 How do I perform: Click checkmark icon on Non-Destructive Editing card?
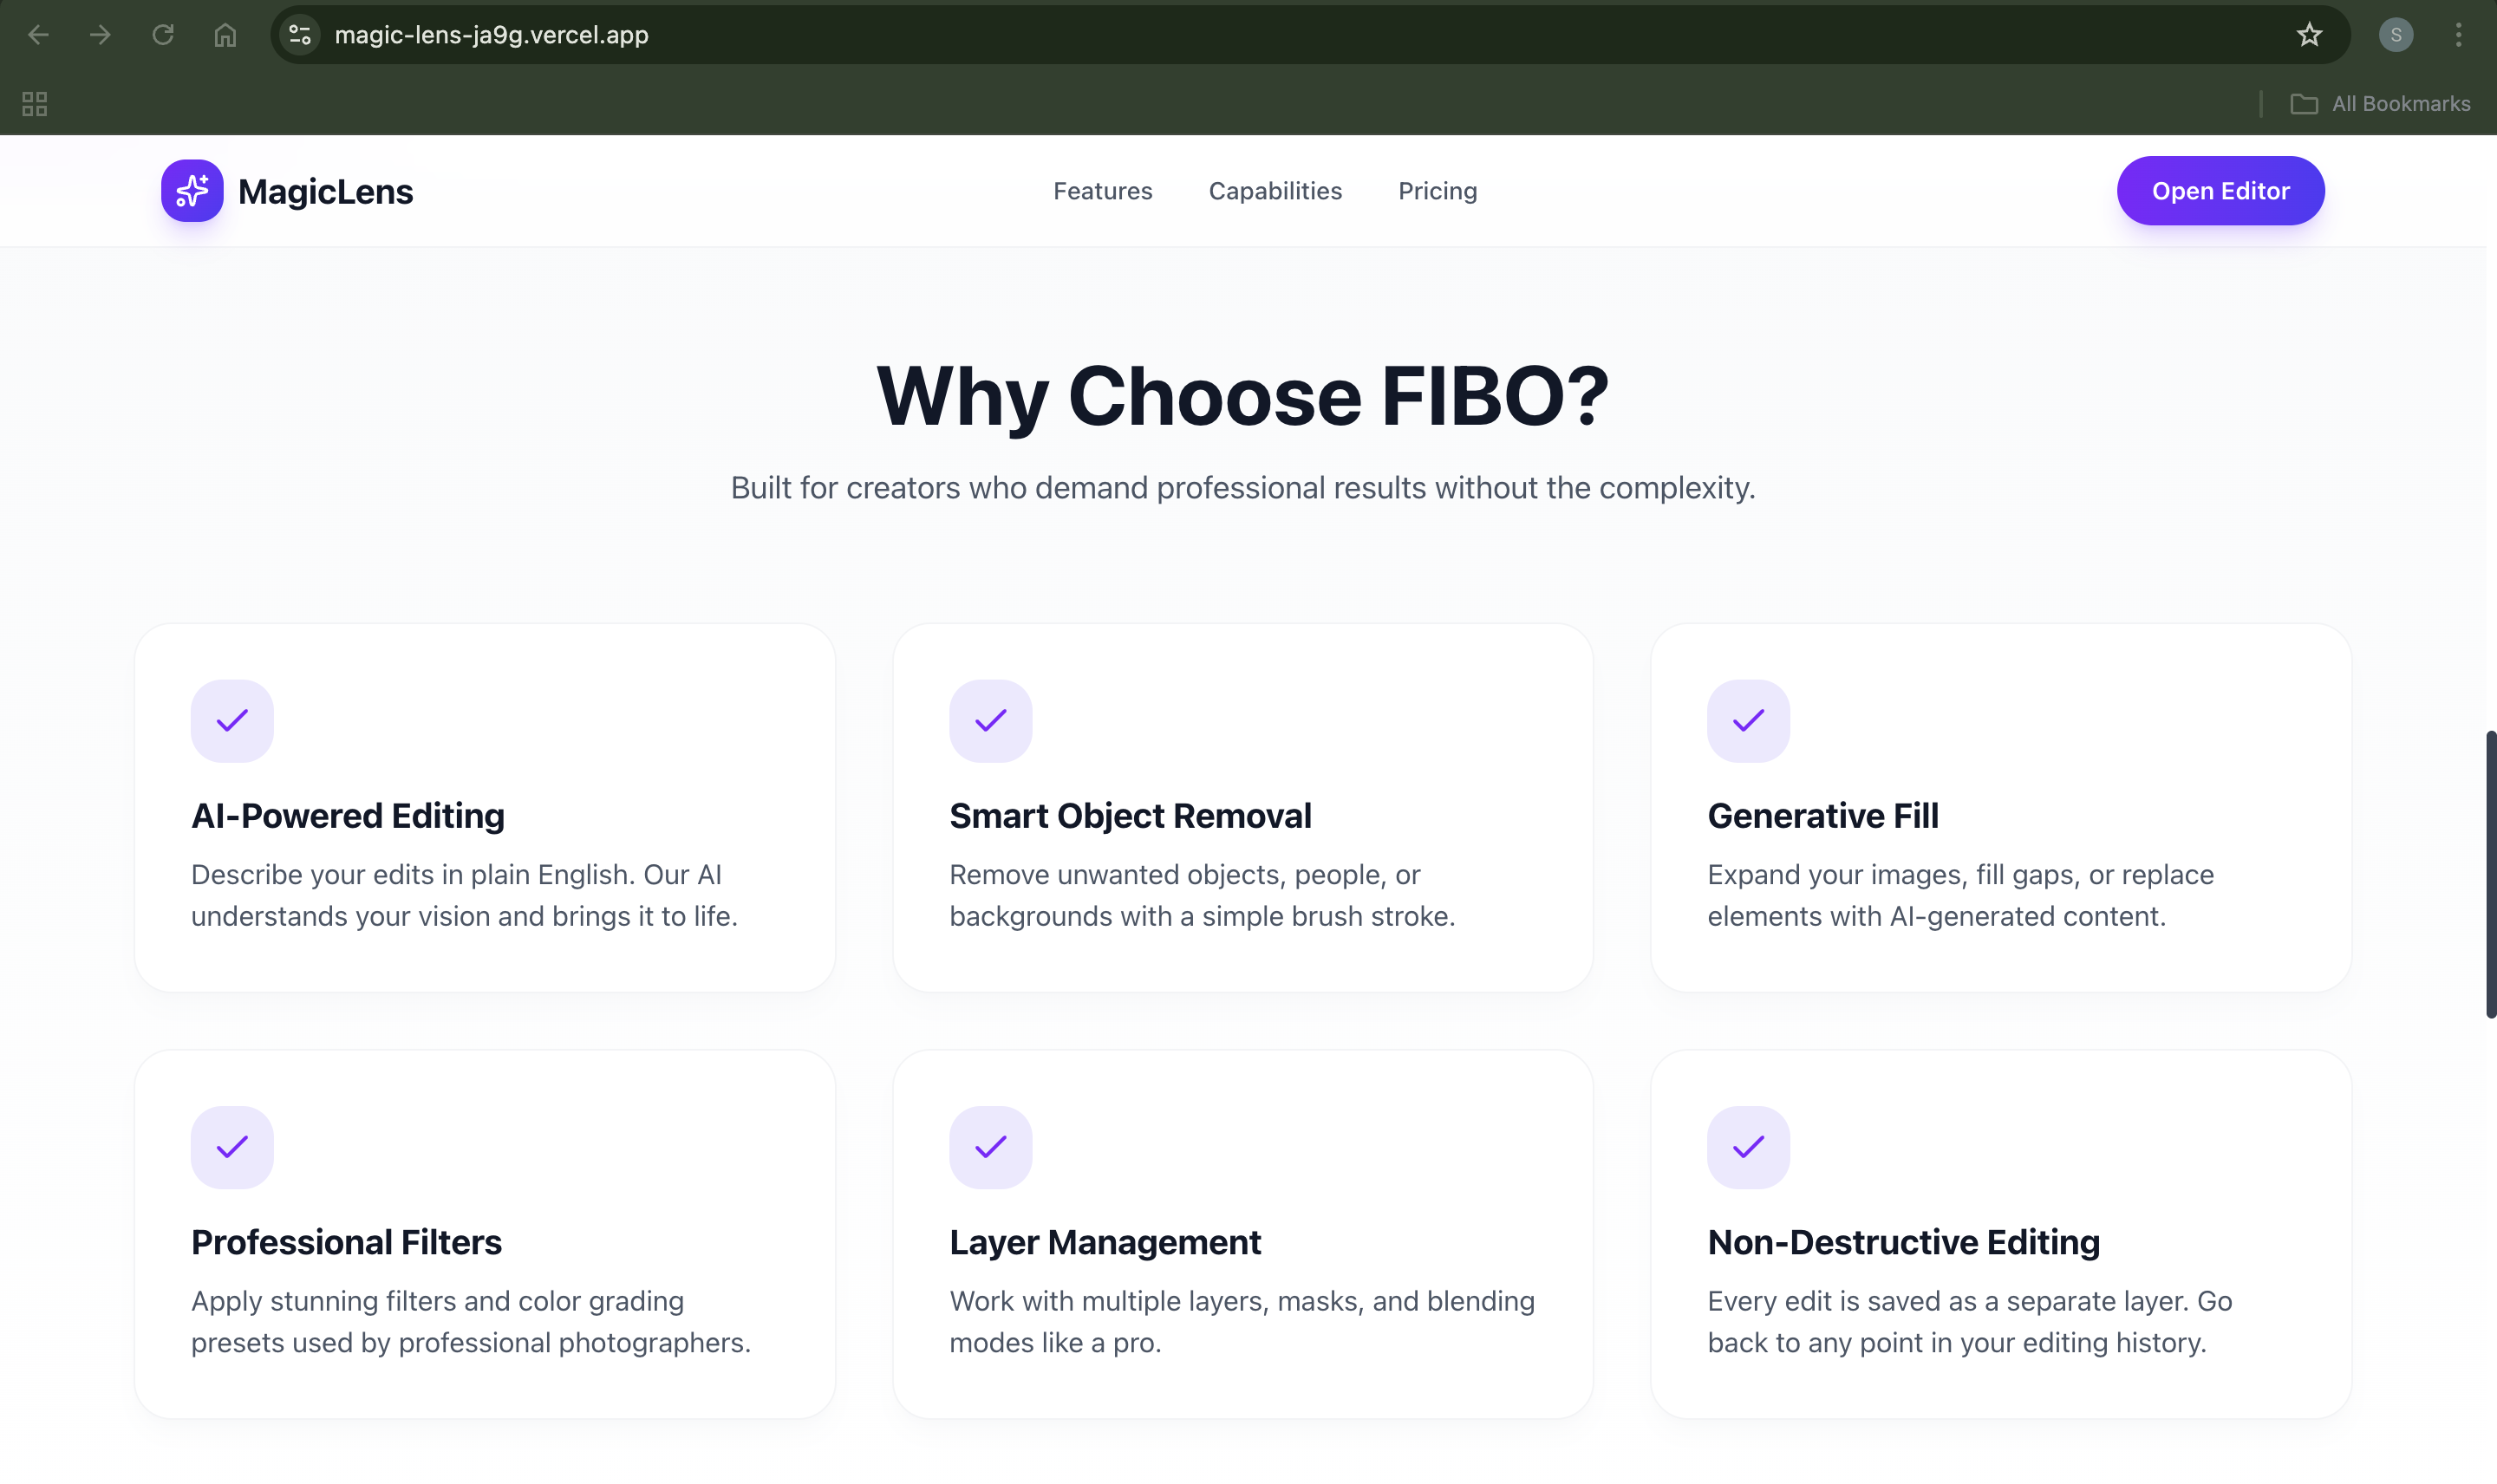pos(1748,1147)
